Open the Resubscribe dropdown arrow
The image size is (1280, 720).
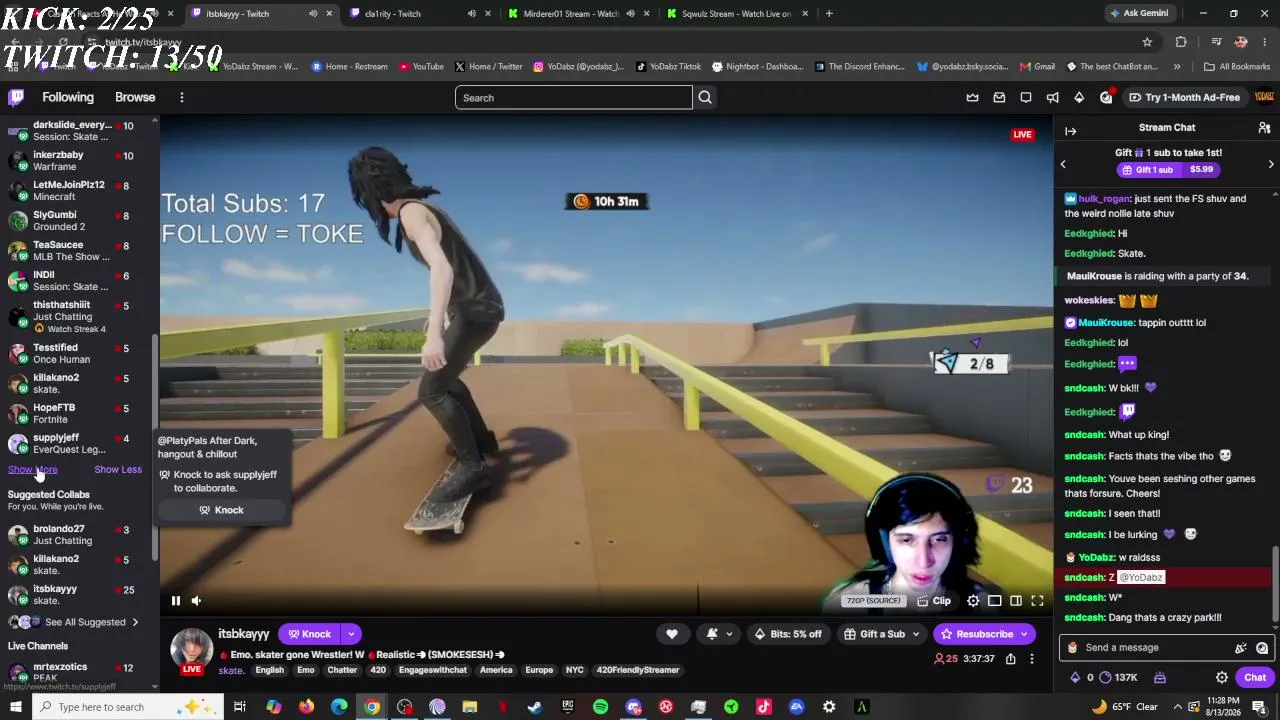(1024, 634)
